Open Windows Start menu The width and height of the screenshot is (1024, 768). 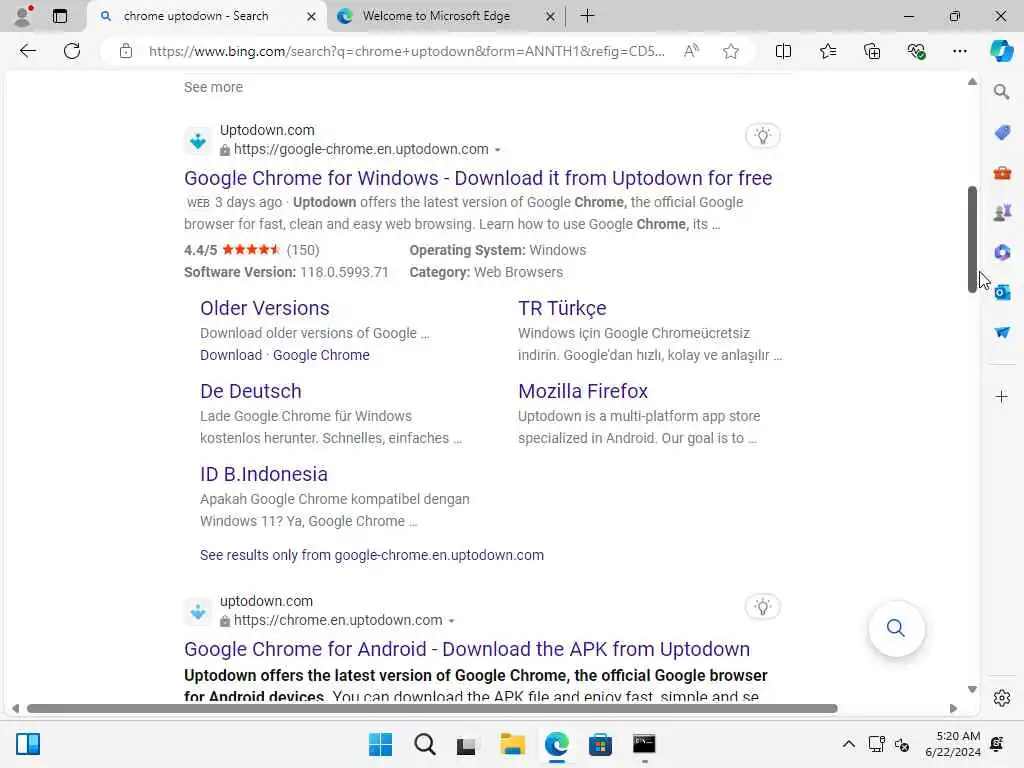coord(380,744)
